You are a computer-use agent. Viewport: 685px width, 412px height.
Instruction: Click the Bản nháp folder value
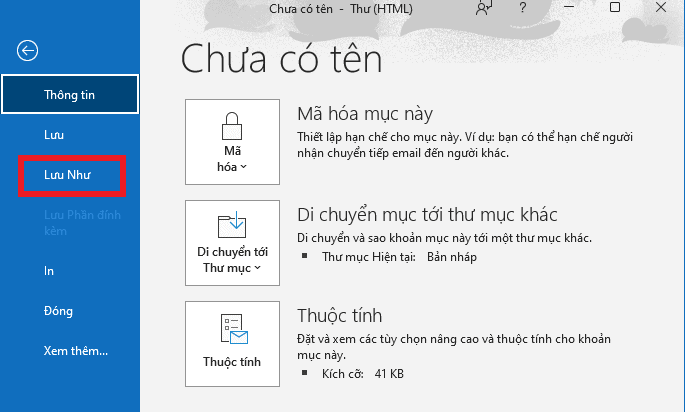452,257
